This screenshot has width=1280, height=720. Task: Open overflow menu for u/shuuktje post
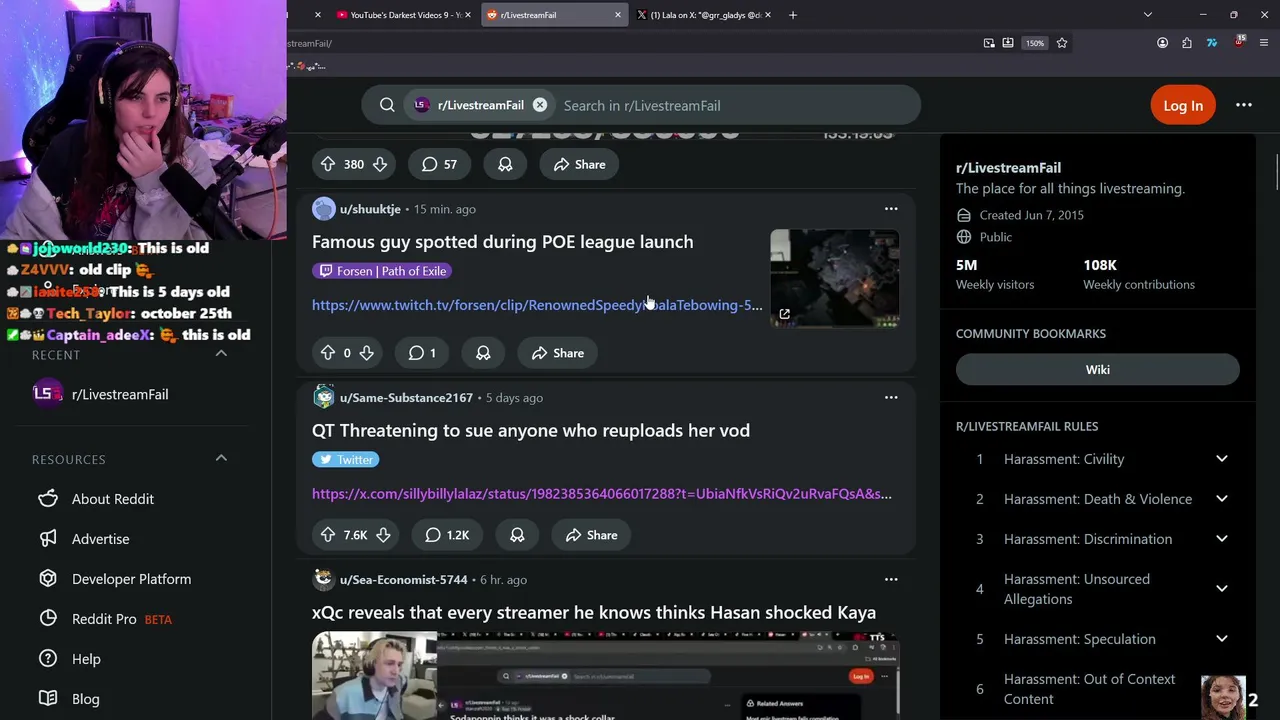[891, 209]
